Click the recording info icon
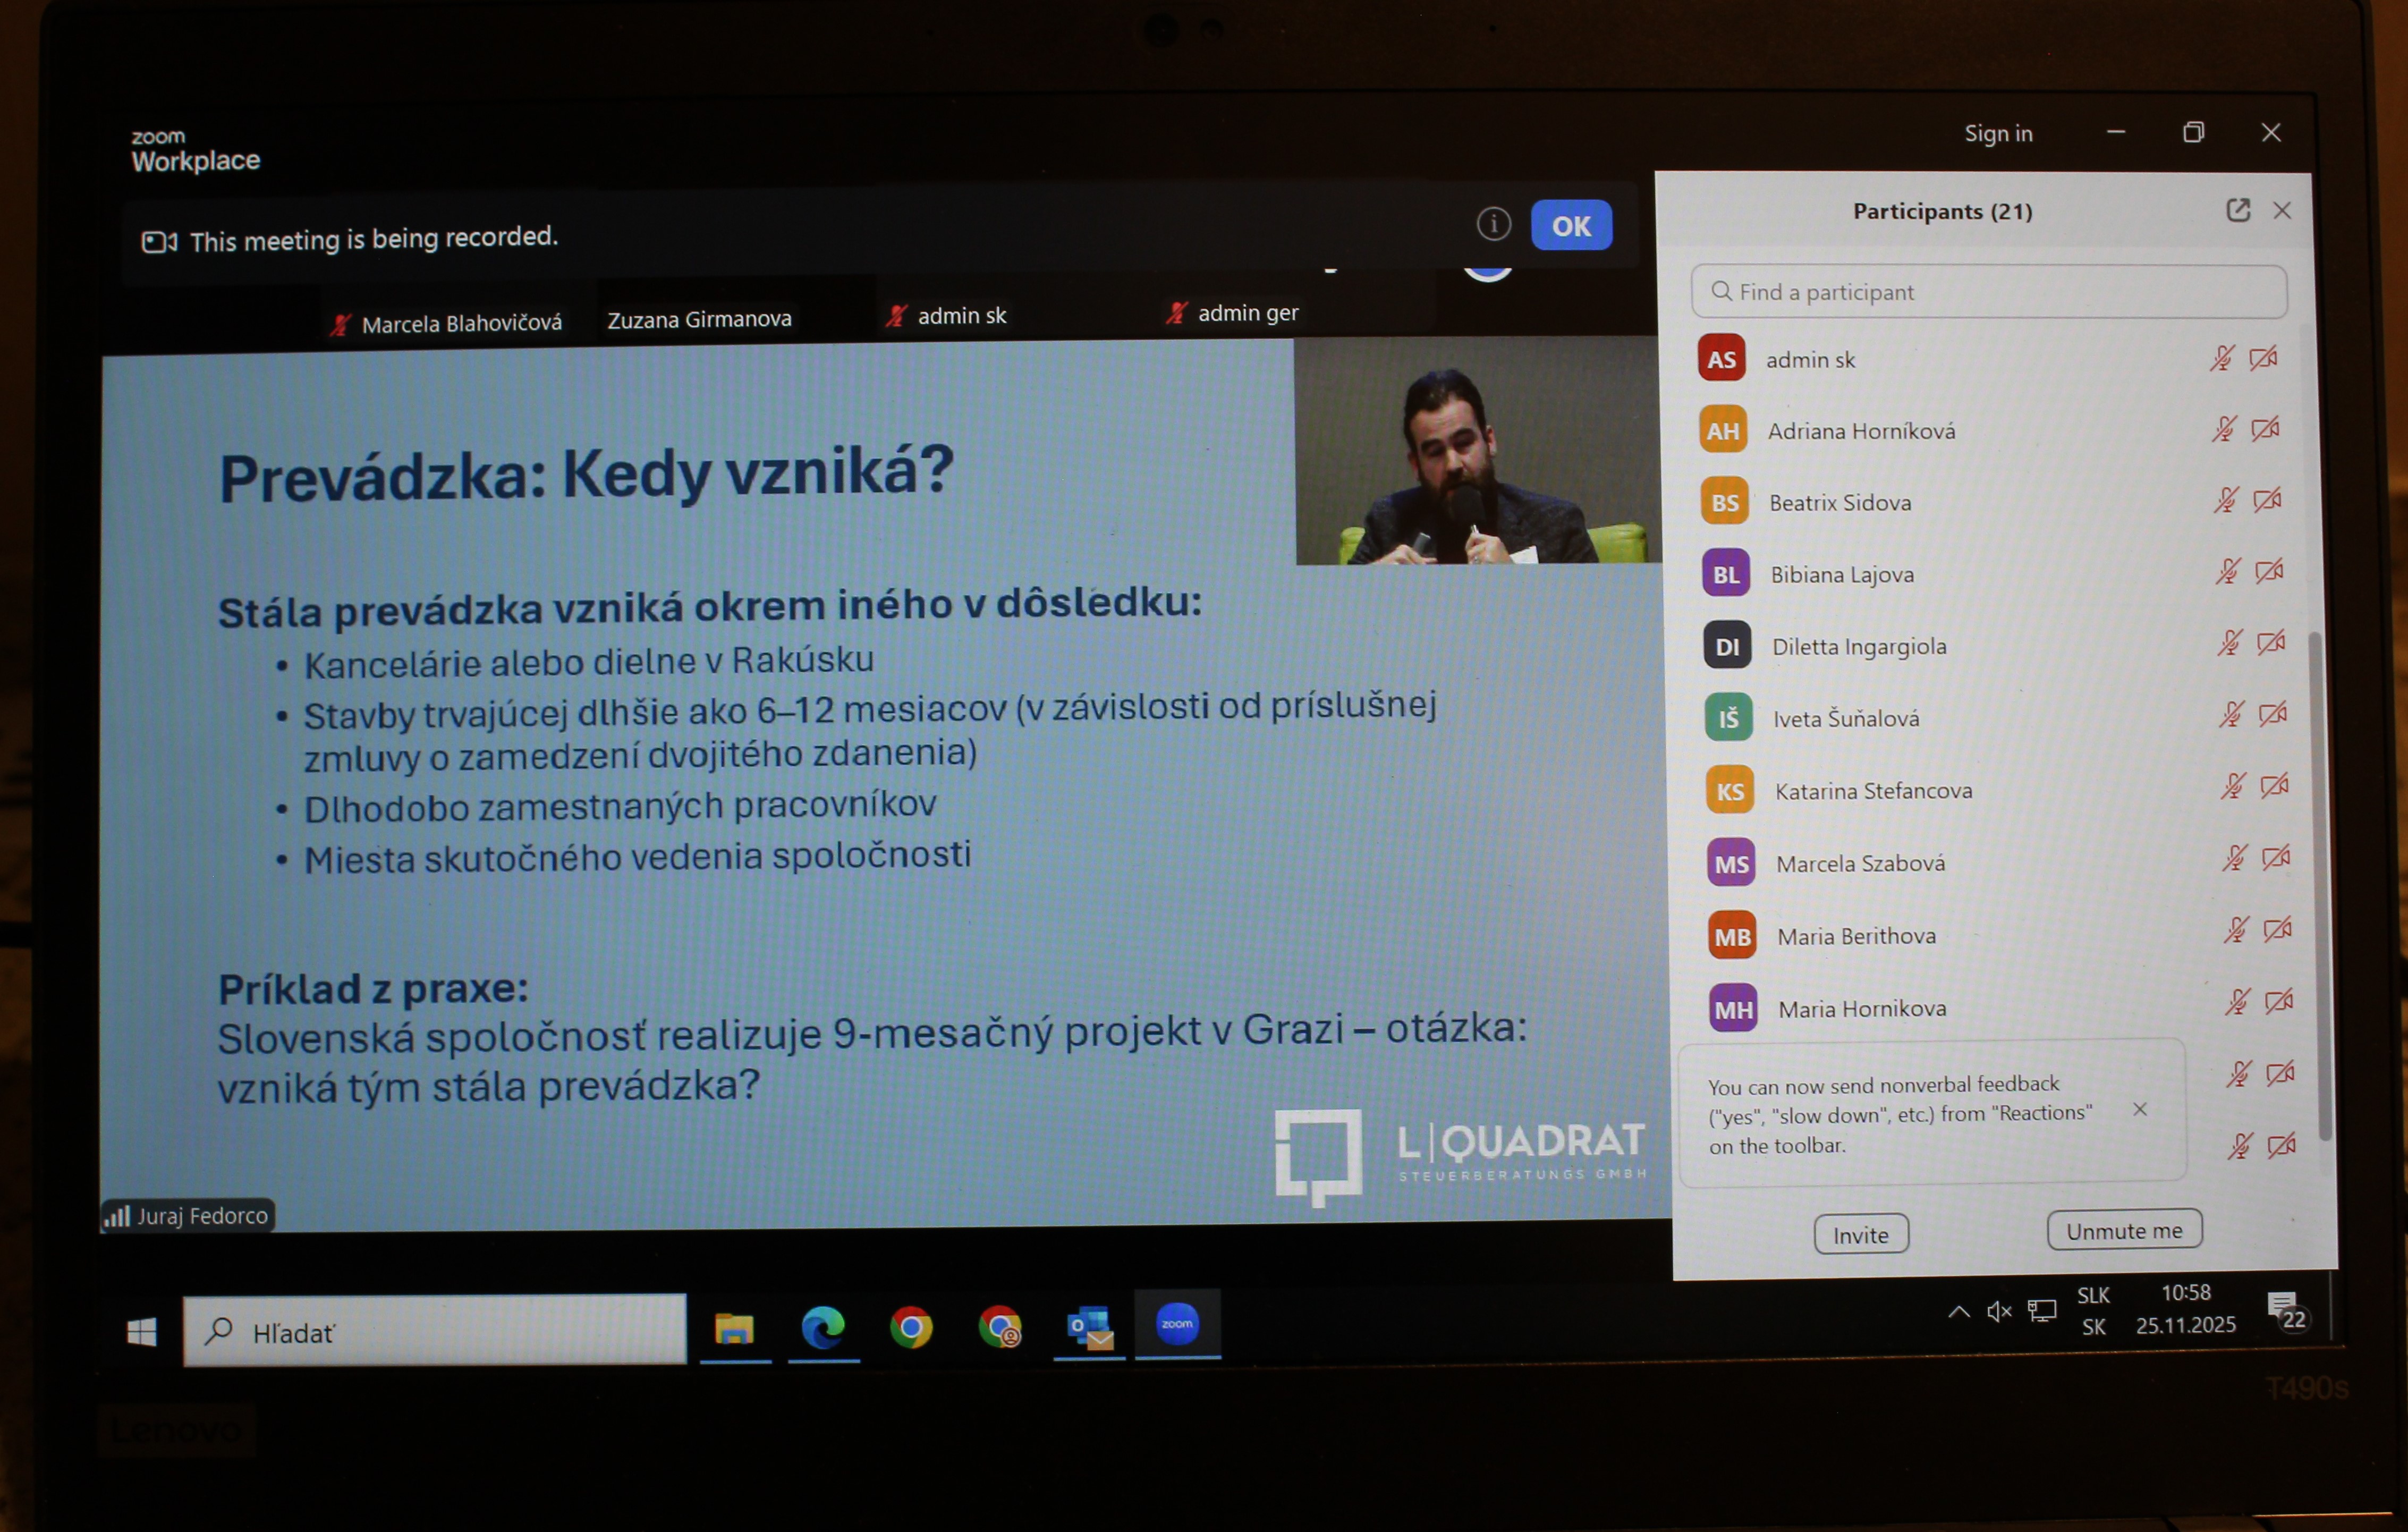2408x1532 pixels. point(1493,224)
